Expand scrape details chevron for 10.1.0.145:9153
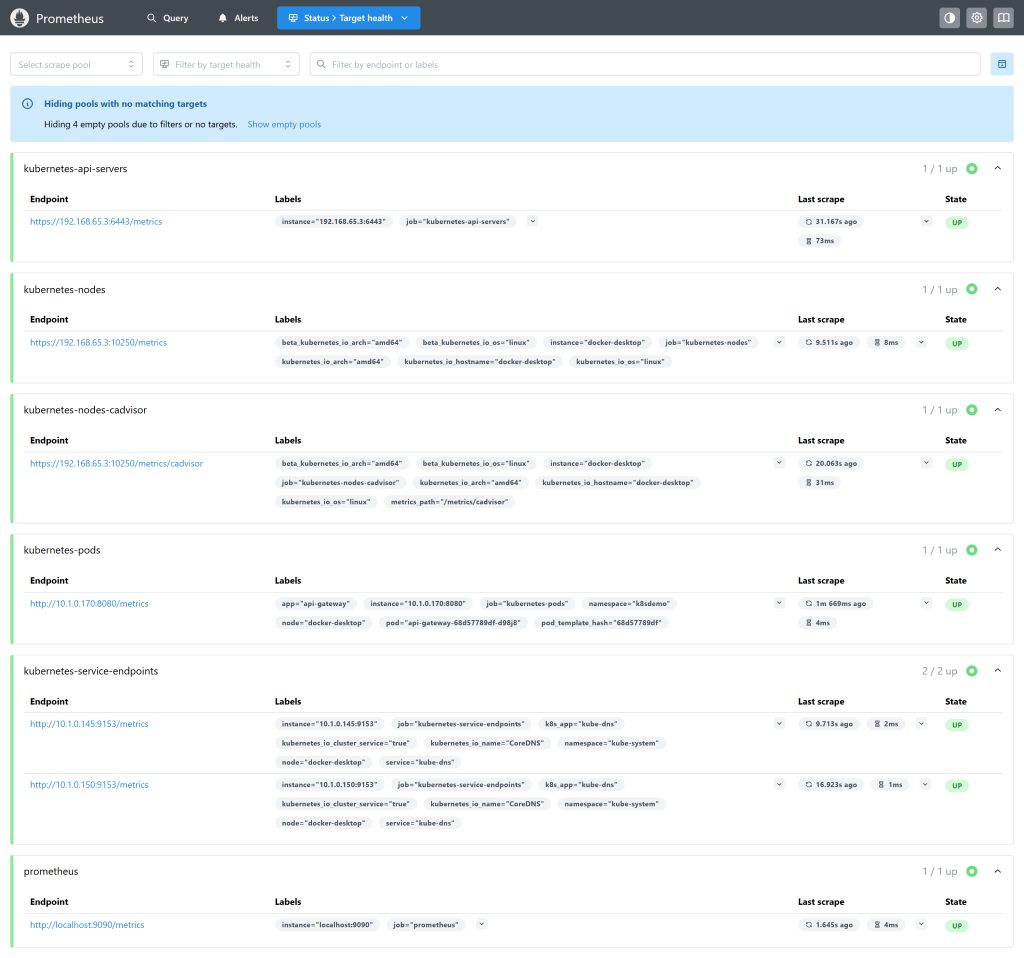Image resolution: width=1024 pixels, height=958 pixels. 921,724
